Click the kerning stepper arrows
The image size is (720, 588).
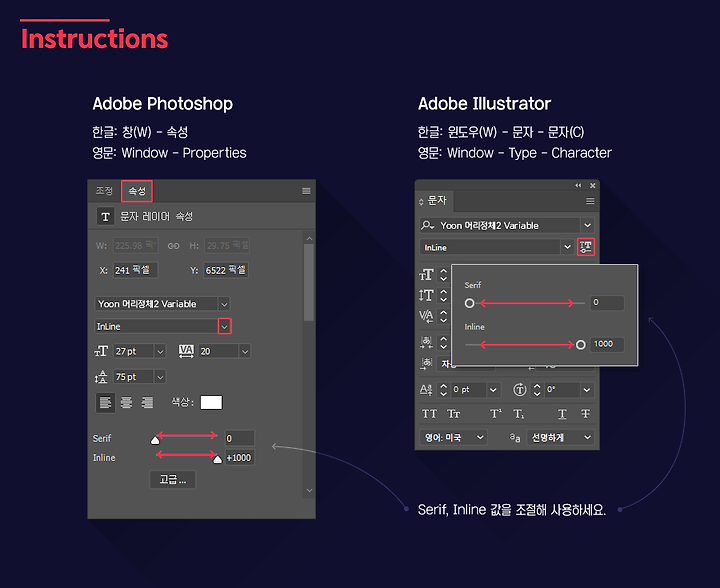(444, 316)
